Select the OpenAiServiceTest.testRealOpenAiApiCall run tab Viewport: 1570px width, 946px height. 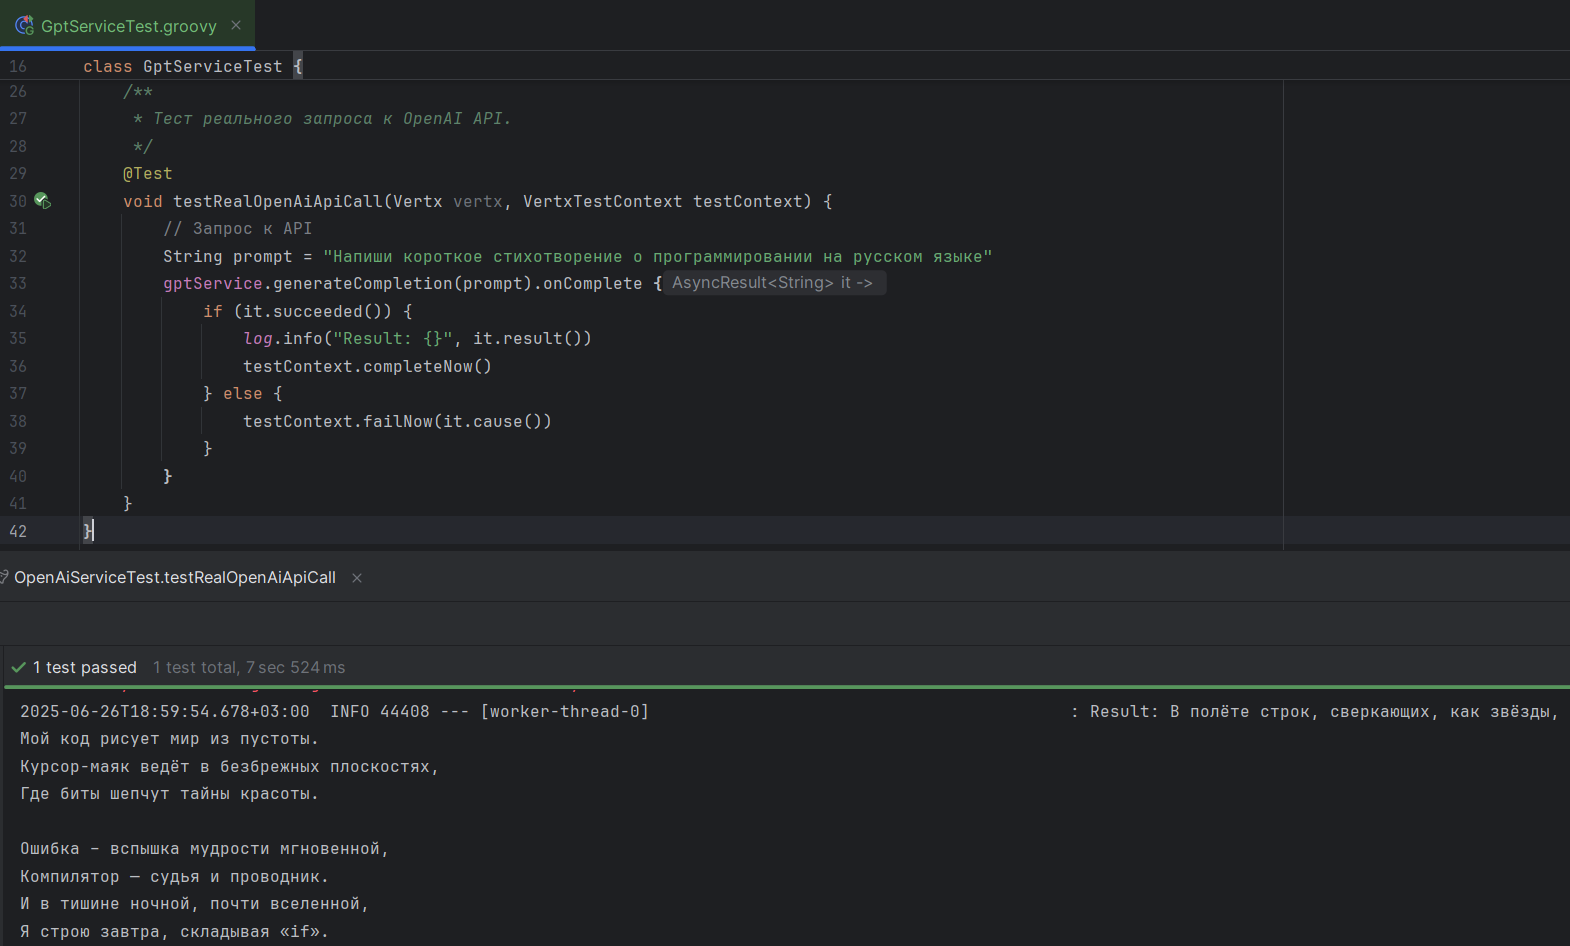[x=175, y=578]
